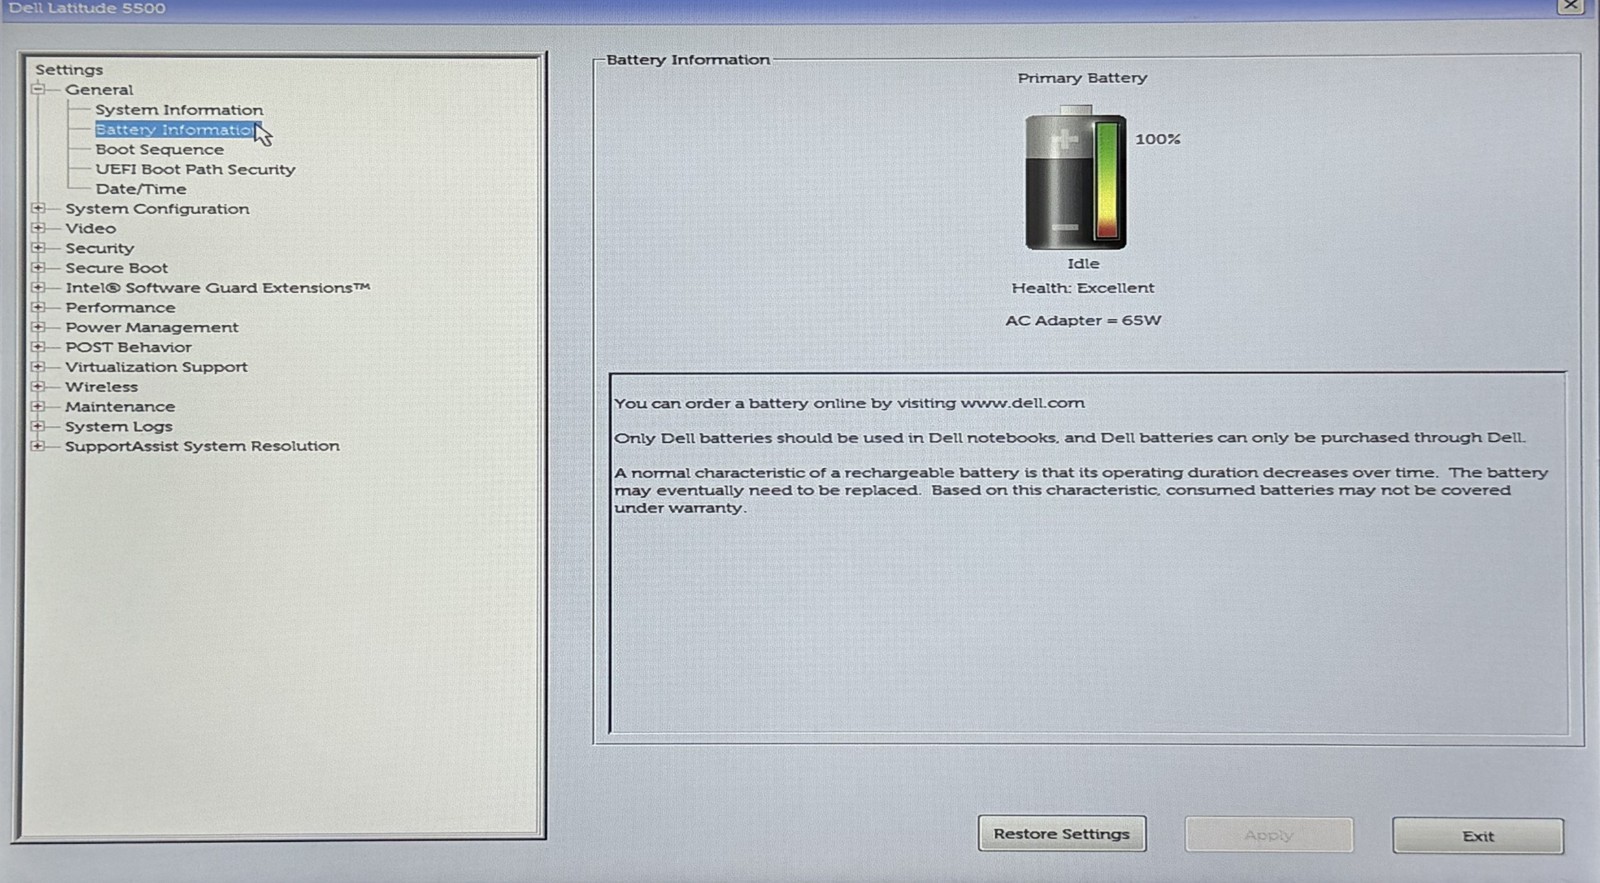
Task: Click the Idle battery status text
Action: coord(1083,264)
